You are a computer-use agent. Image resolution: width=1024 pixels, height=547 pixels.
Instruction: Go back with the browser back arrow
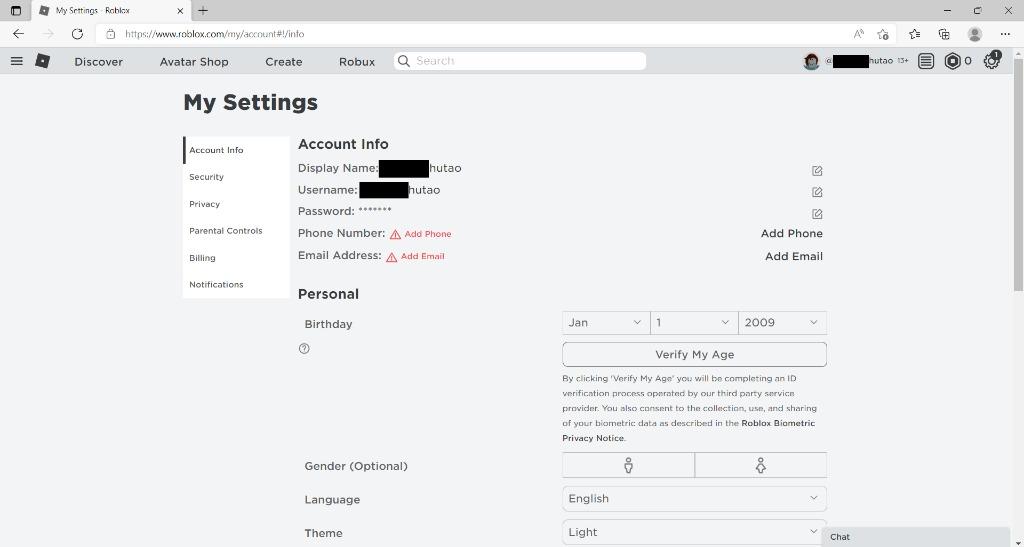18,34
